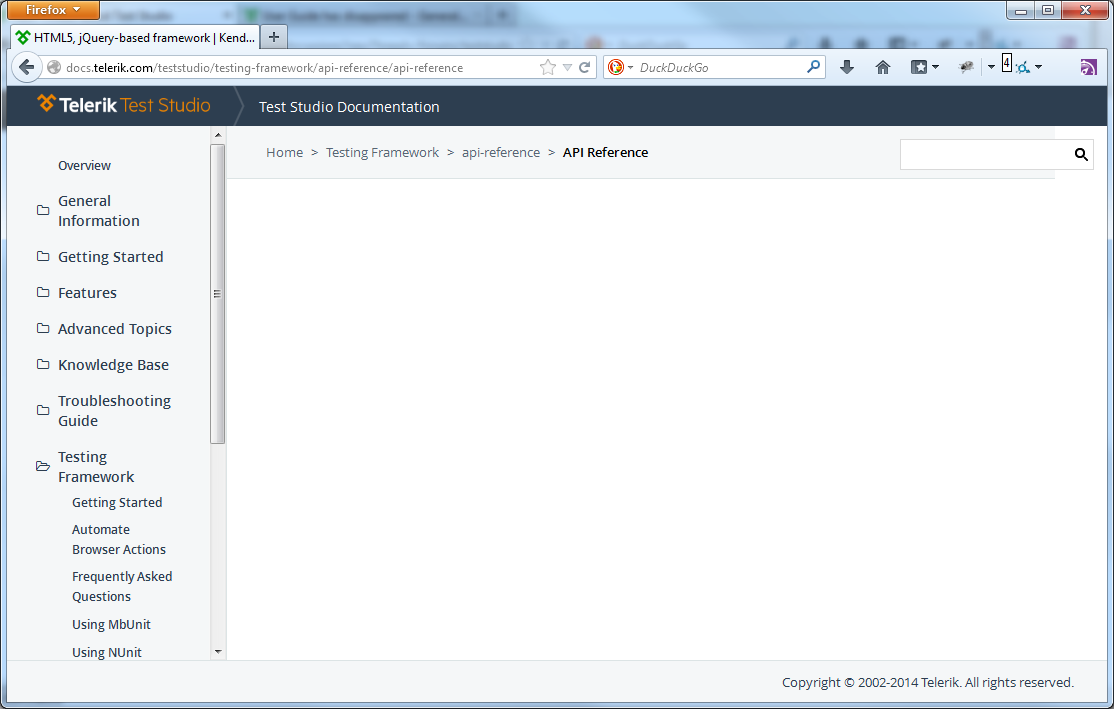Reload the page with the refresh icon

click(585, 67)
